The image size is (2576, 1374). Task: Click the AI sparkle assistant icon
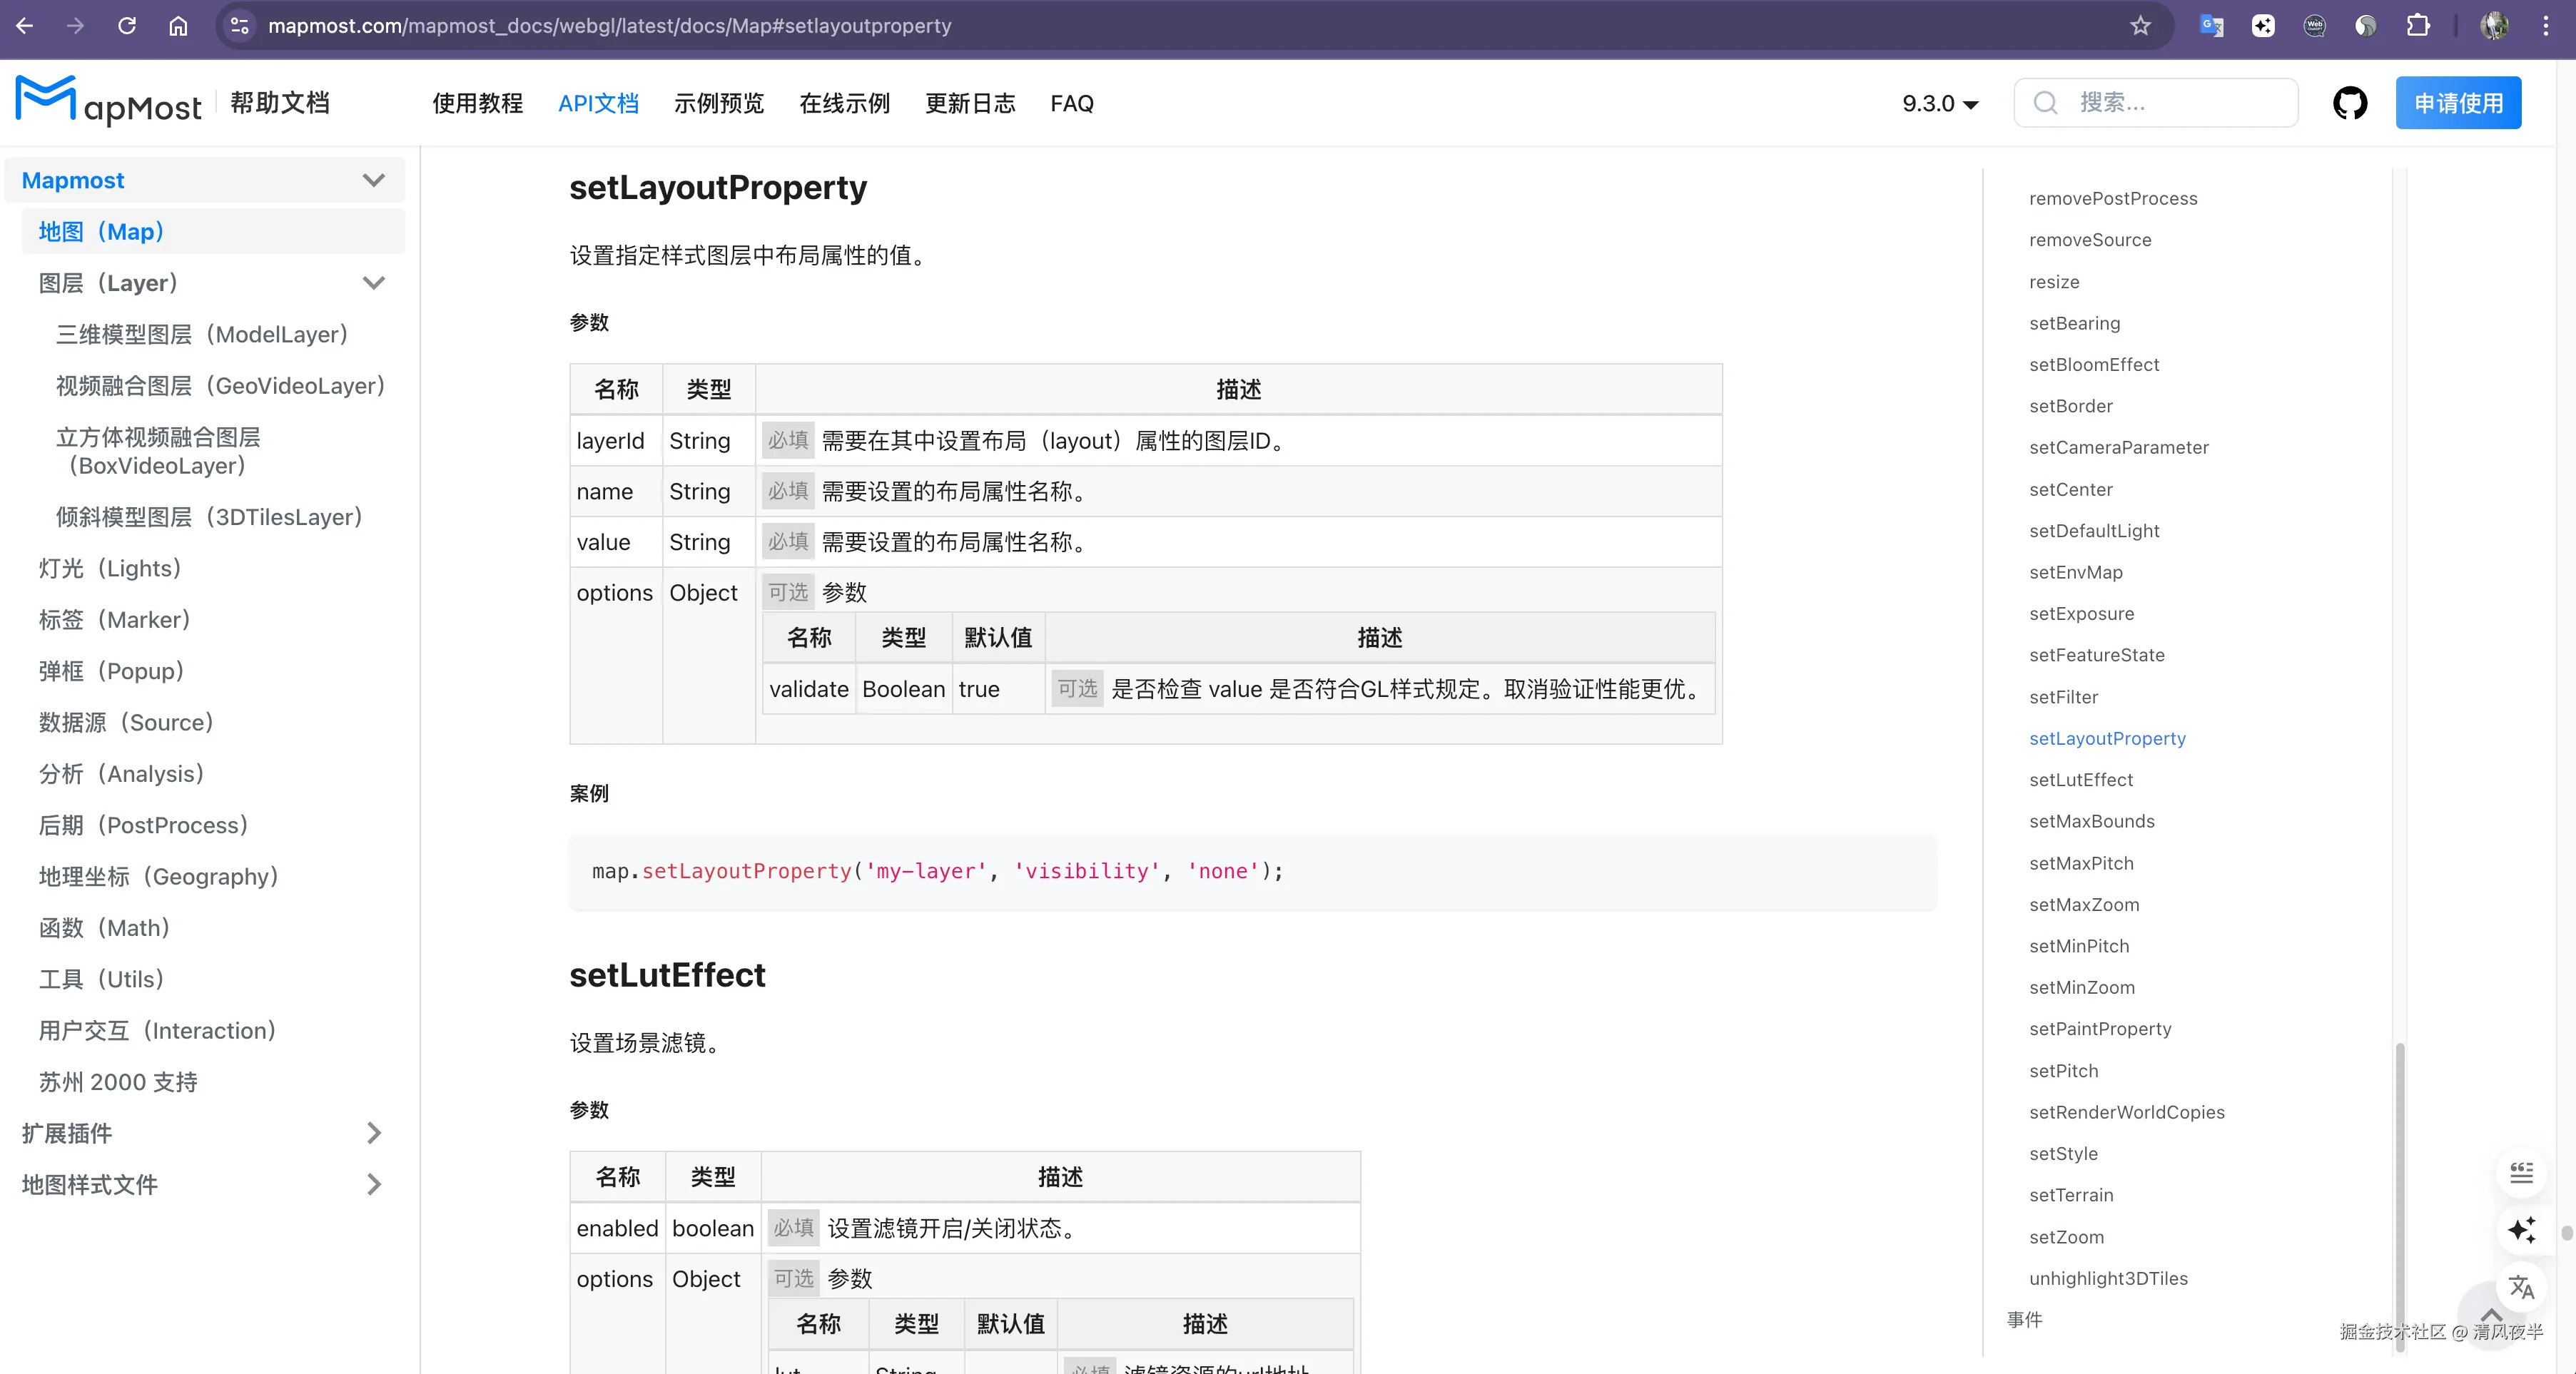pos(2521,1229)
